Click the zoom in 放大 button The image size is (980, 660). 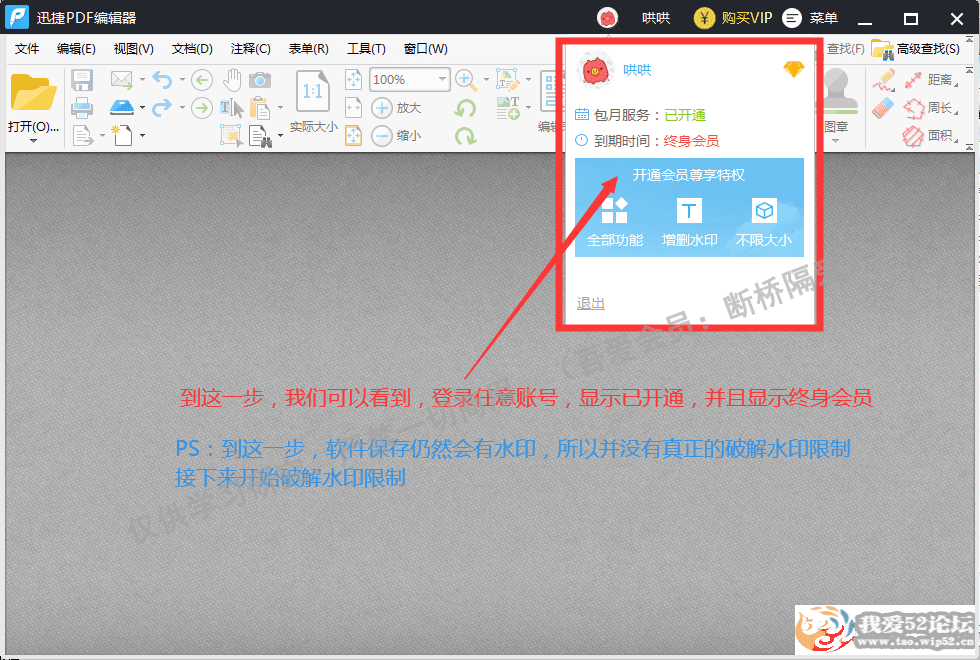(x=396, y=108)
